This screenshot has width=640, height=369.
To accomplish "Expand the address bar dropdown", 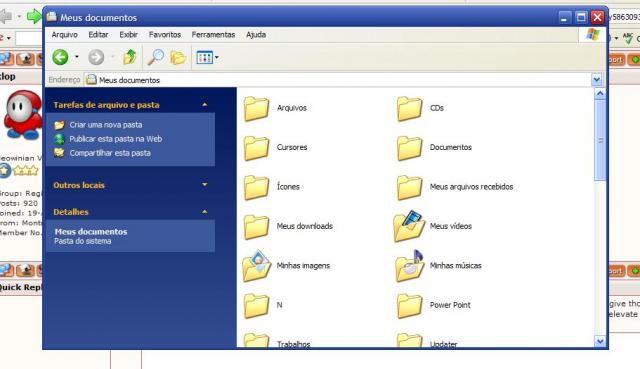I will [x=596, y=80].
